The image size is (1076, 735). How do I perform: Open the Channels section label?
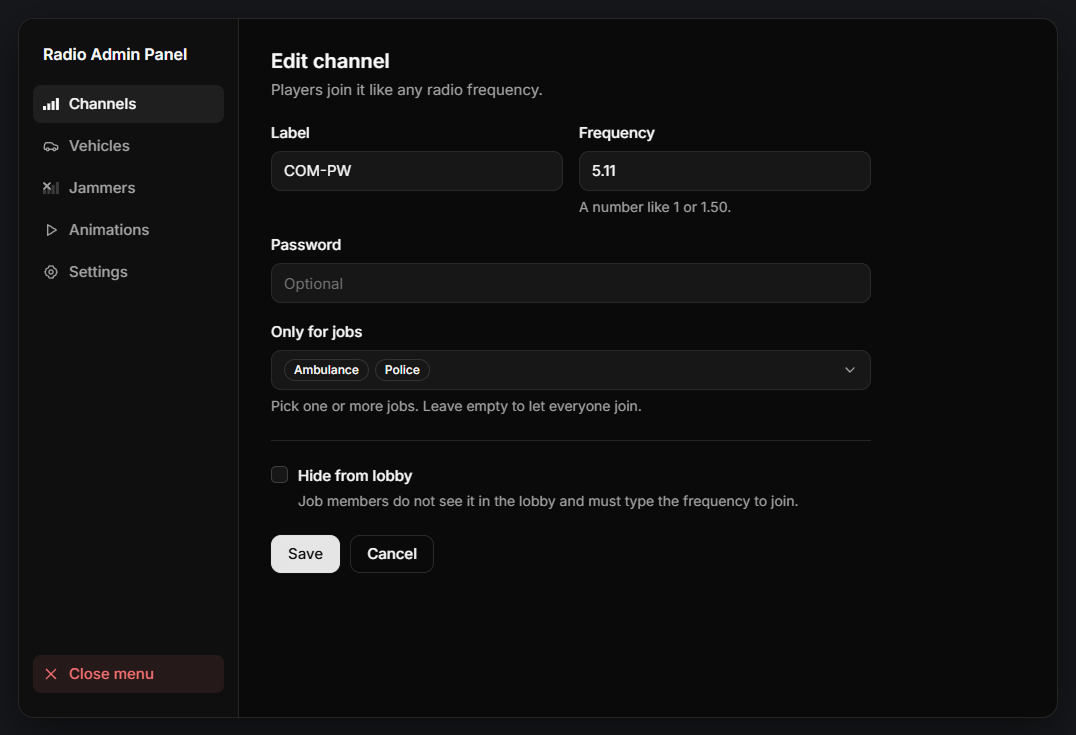click(x=102, y=104)
